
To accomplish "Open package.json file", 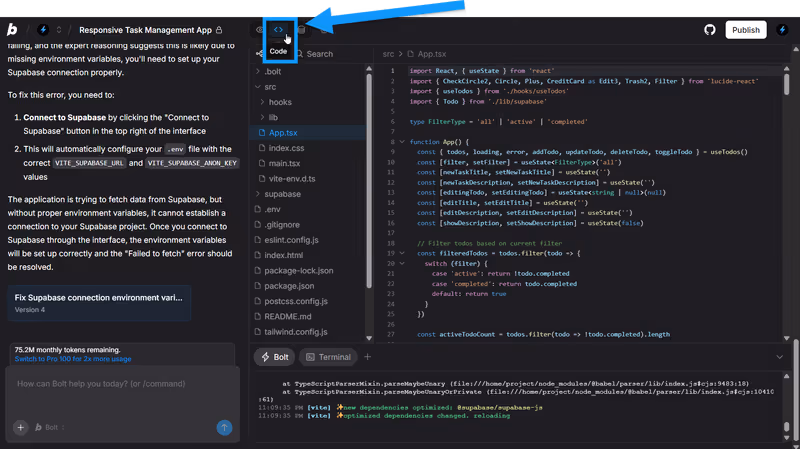I will point(289,286).
